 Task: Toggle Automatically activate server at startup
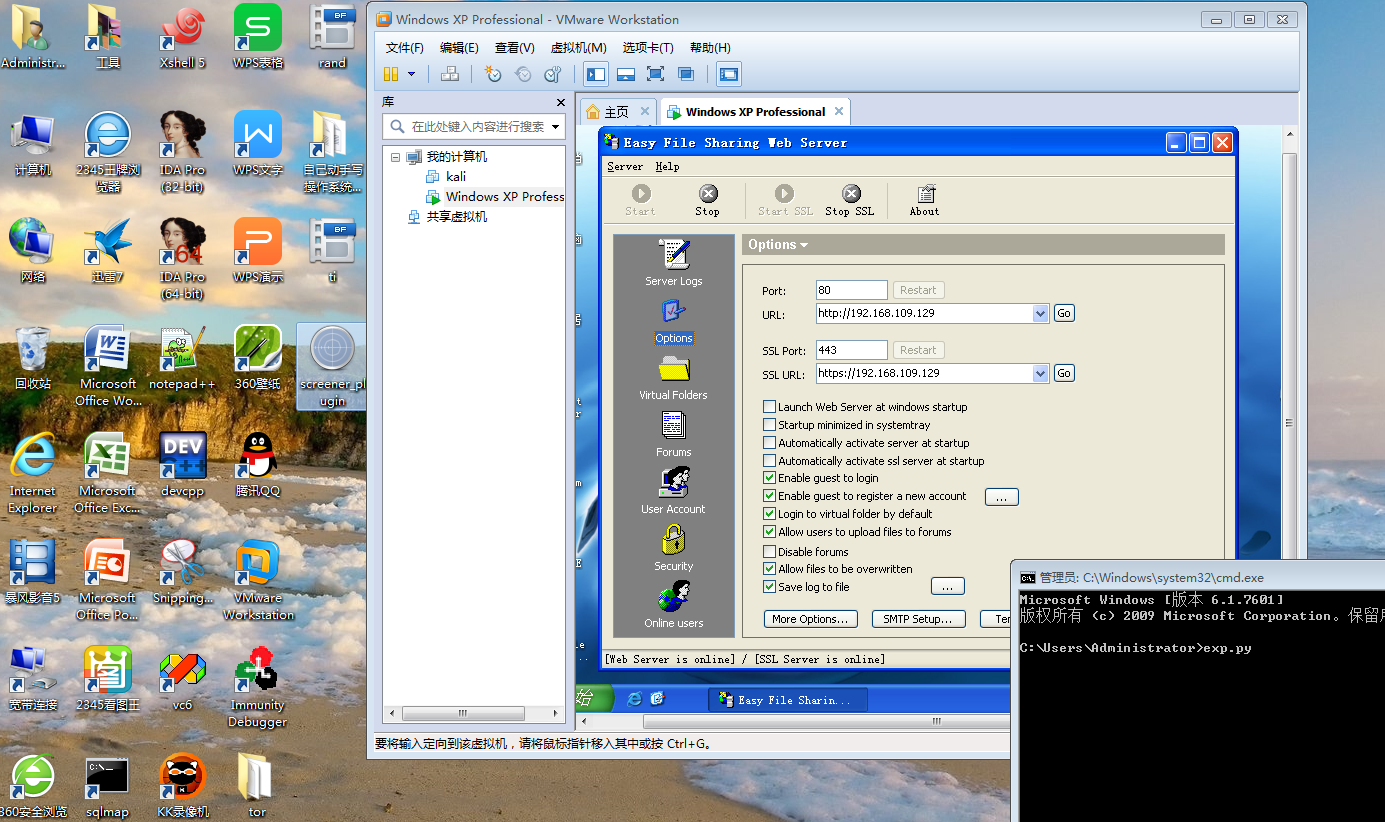pos(770,443)
